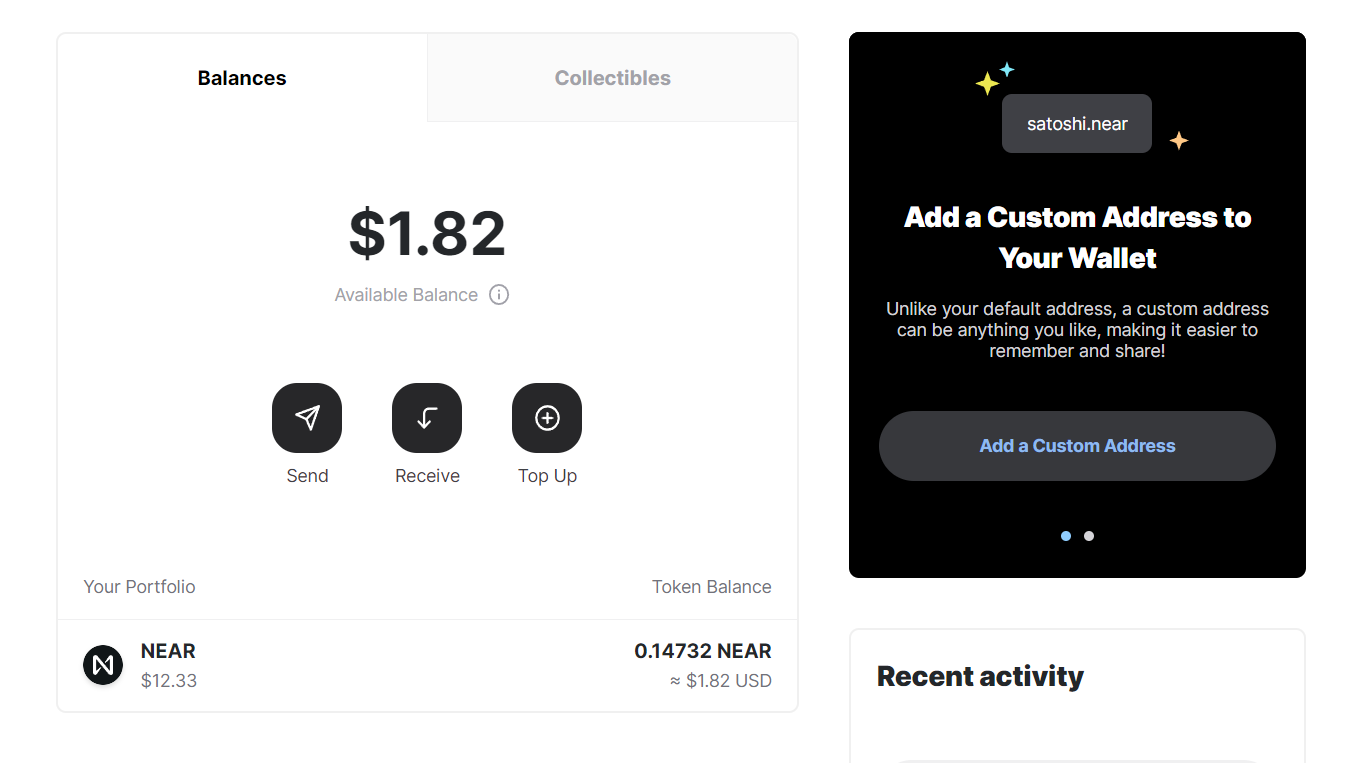The image size is (1357, 763).
Task: Click the Top Up label
Action: coord(547,476)
